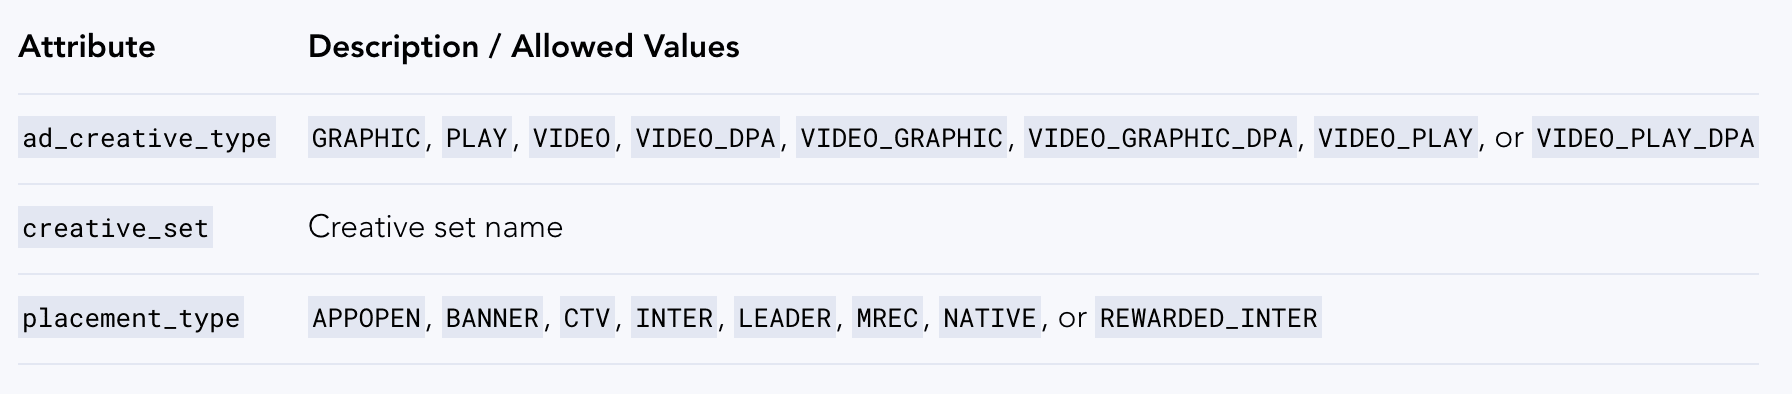The image size is (1792, 394).
Task: Click the APPOPEN placement value
Action: pos(366,318)
